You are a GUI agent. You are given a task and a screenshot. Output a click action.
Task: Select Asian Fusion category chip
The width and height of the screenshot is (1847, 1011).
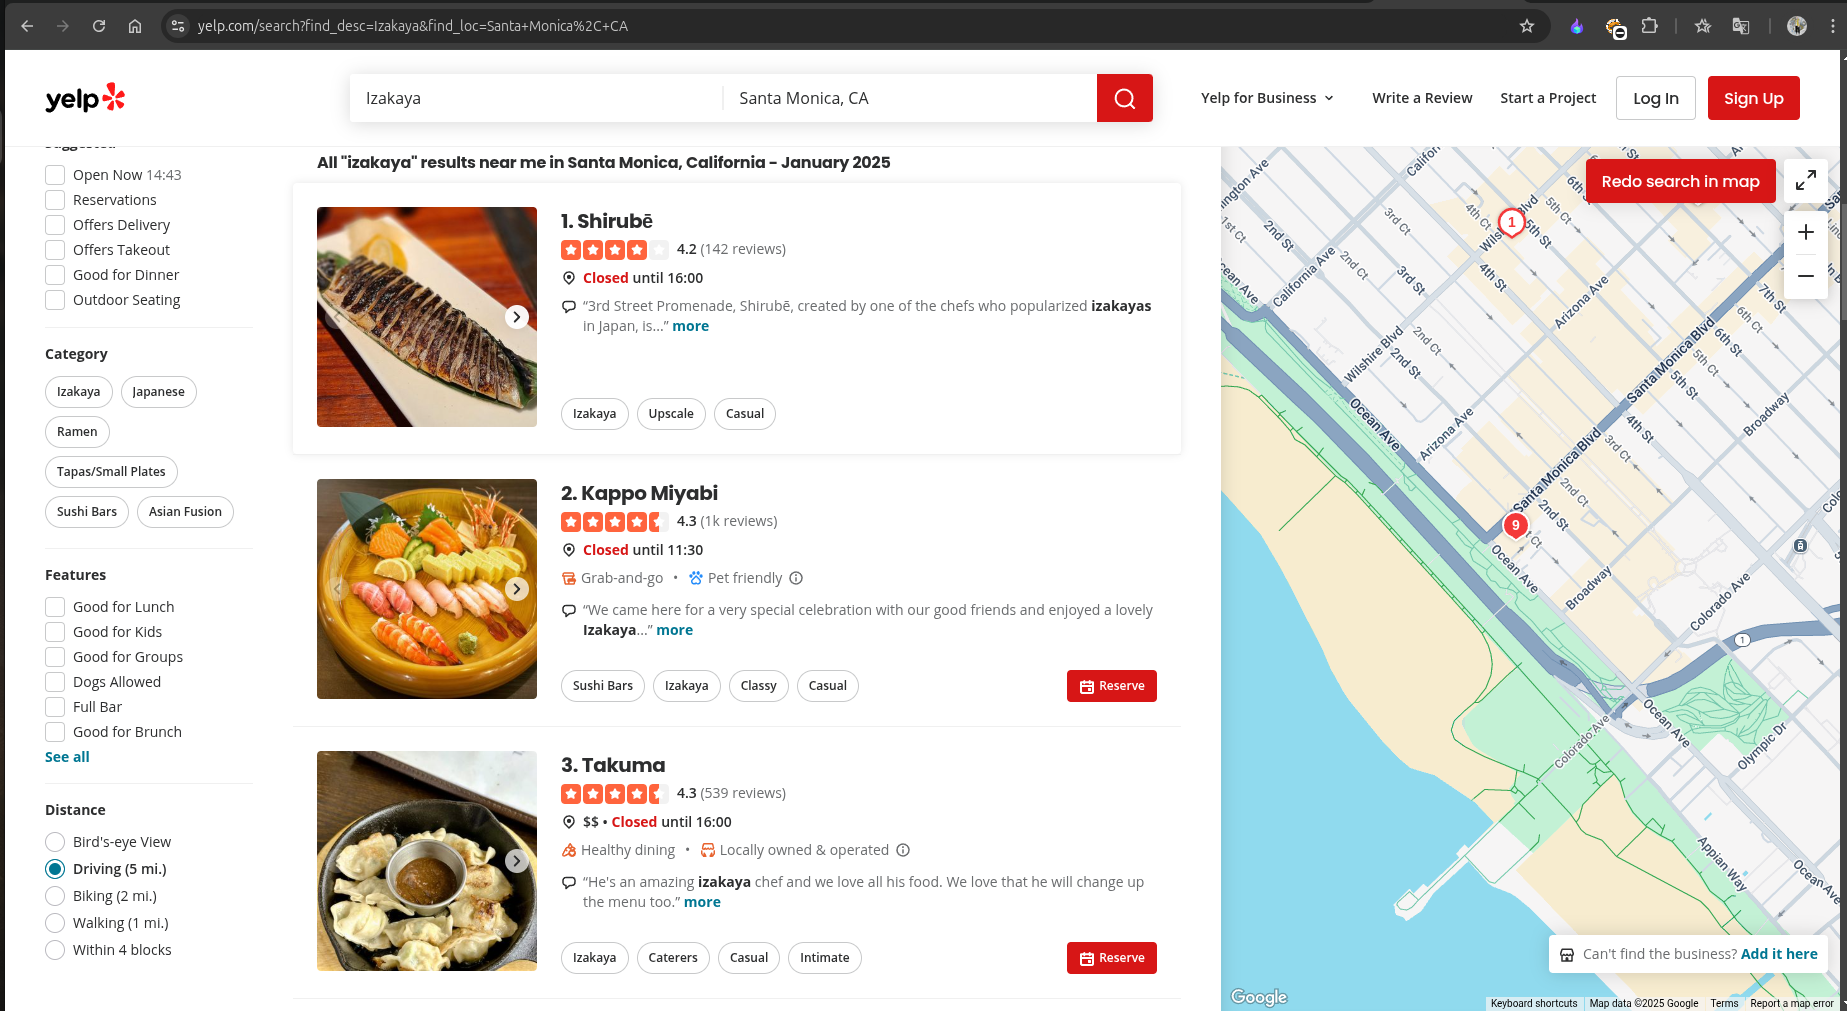[x=185, y=512]
